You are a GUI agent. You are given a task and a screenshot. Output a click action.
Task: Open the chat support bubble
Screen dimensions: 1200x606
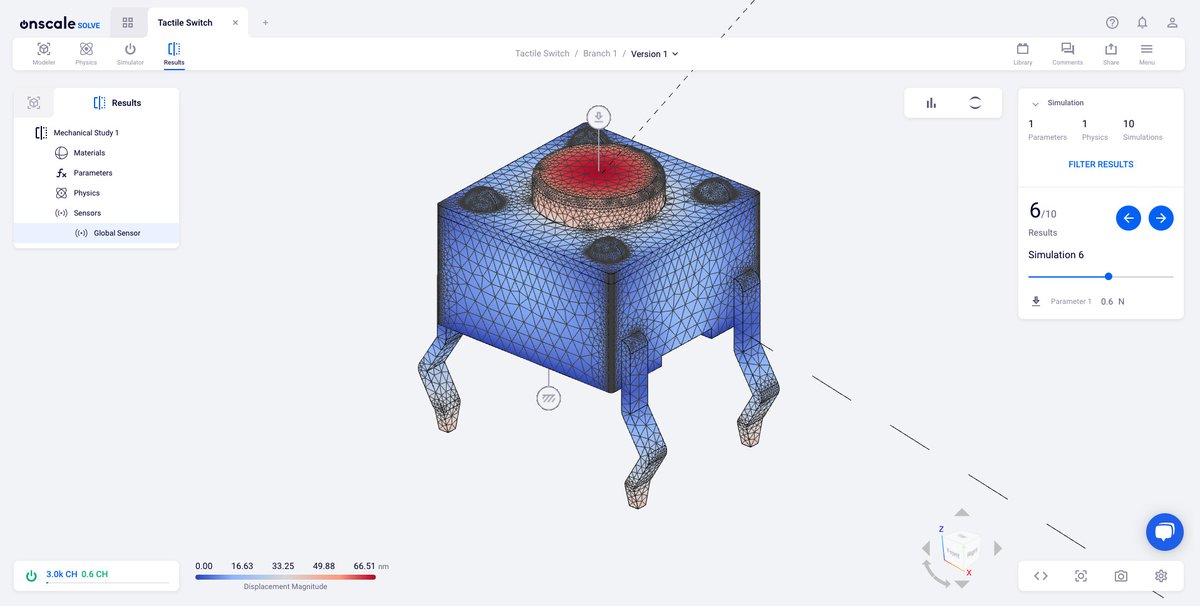[1164, 532]
